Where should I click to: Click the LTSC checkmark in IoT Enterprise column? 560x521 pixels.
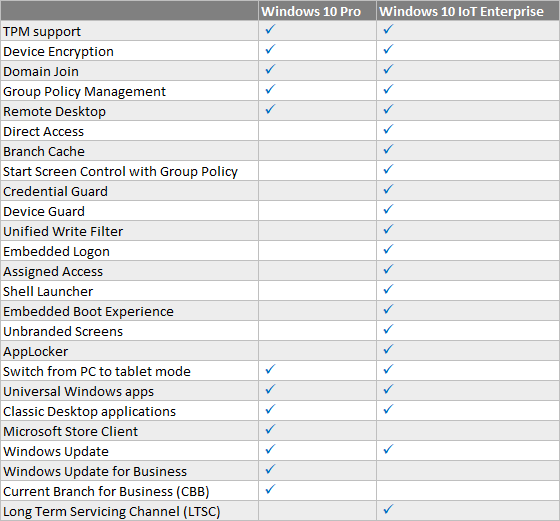click(388, 509)
